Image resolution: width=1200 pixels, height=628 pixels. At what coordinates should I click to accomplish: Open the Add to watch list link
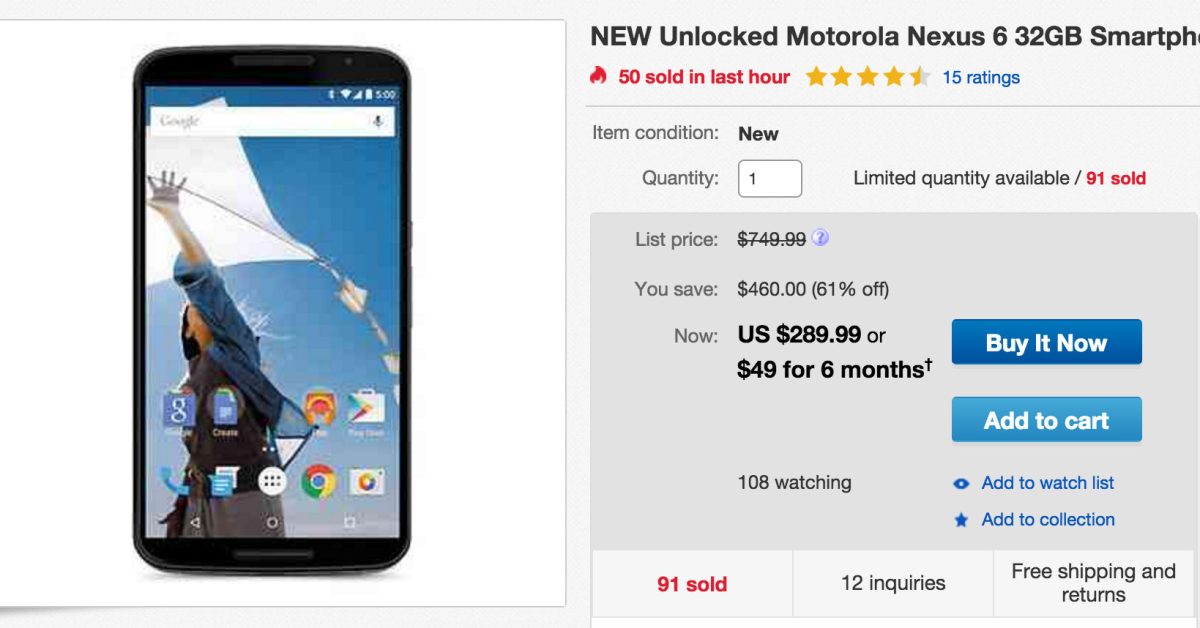pos(1047,483)
